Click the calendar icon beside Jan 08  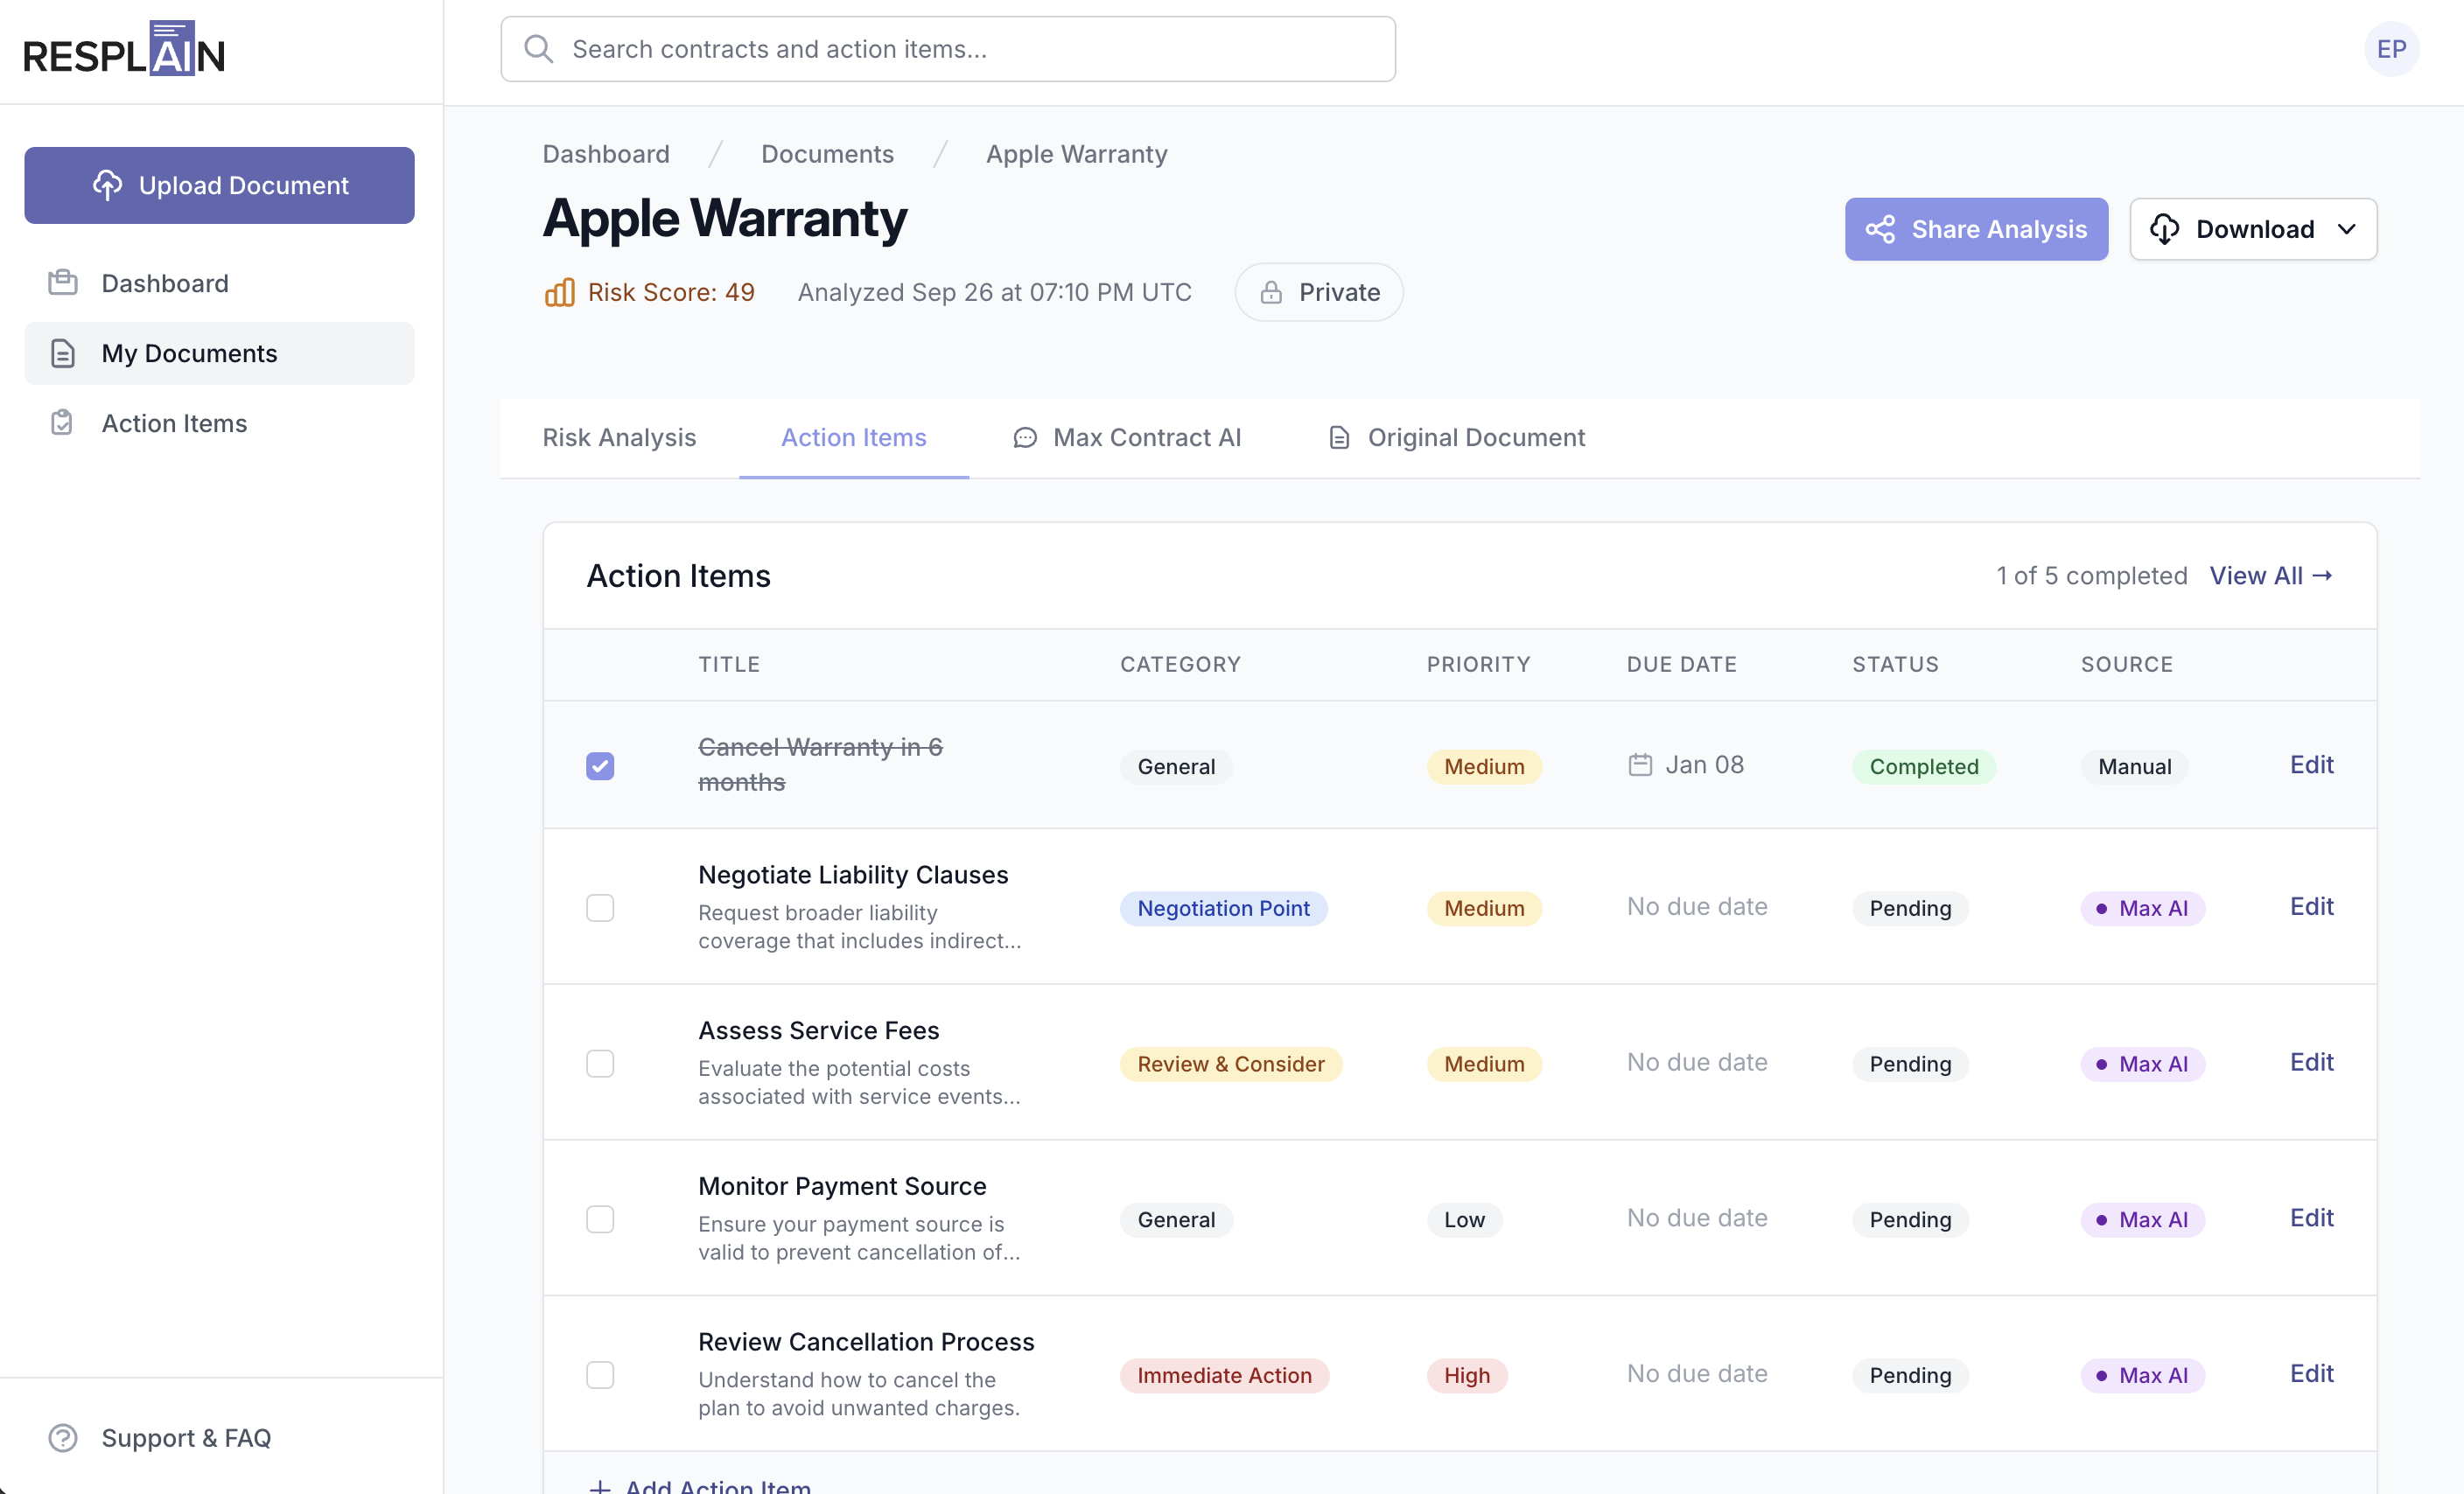pyautogui.click(x=1639, y=764)
